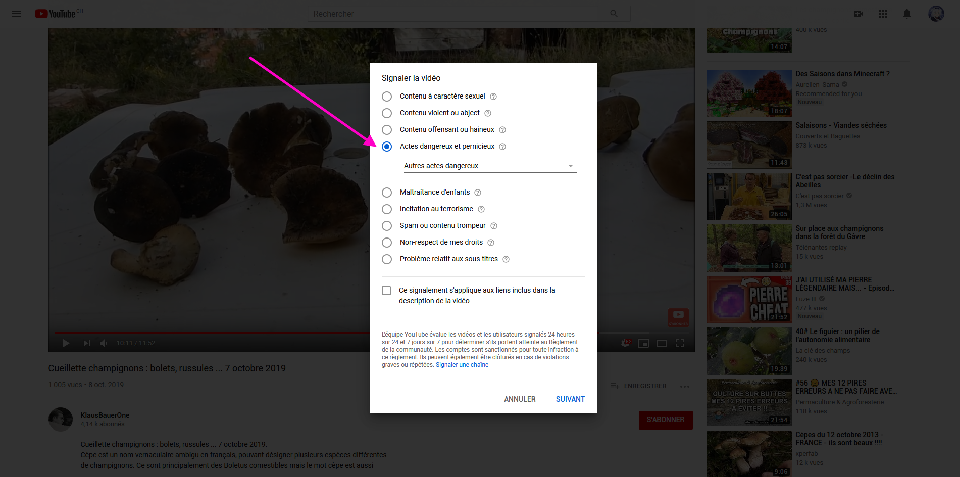Open the account avatar menu
This screenshot has height=477, width=960.
click(x=936, y=13)
